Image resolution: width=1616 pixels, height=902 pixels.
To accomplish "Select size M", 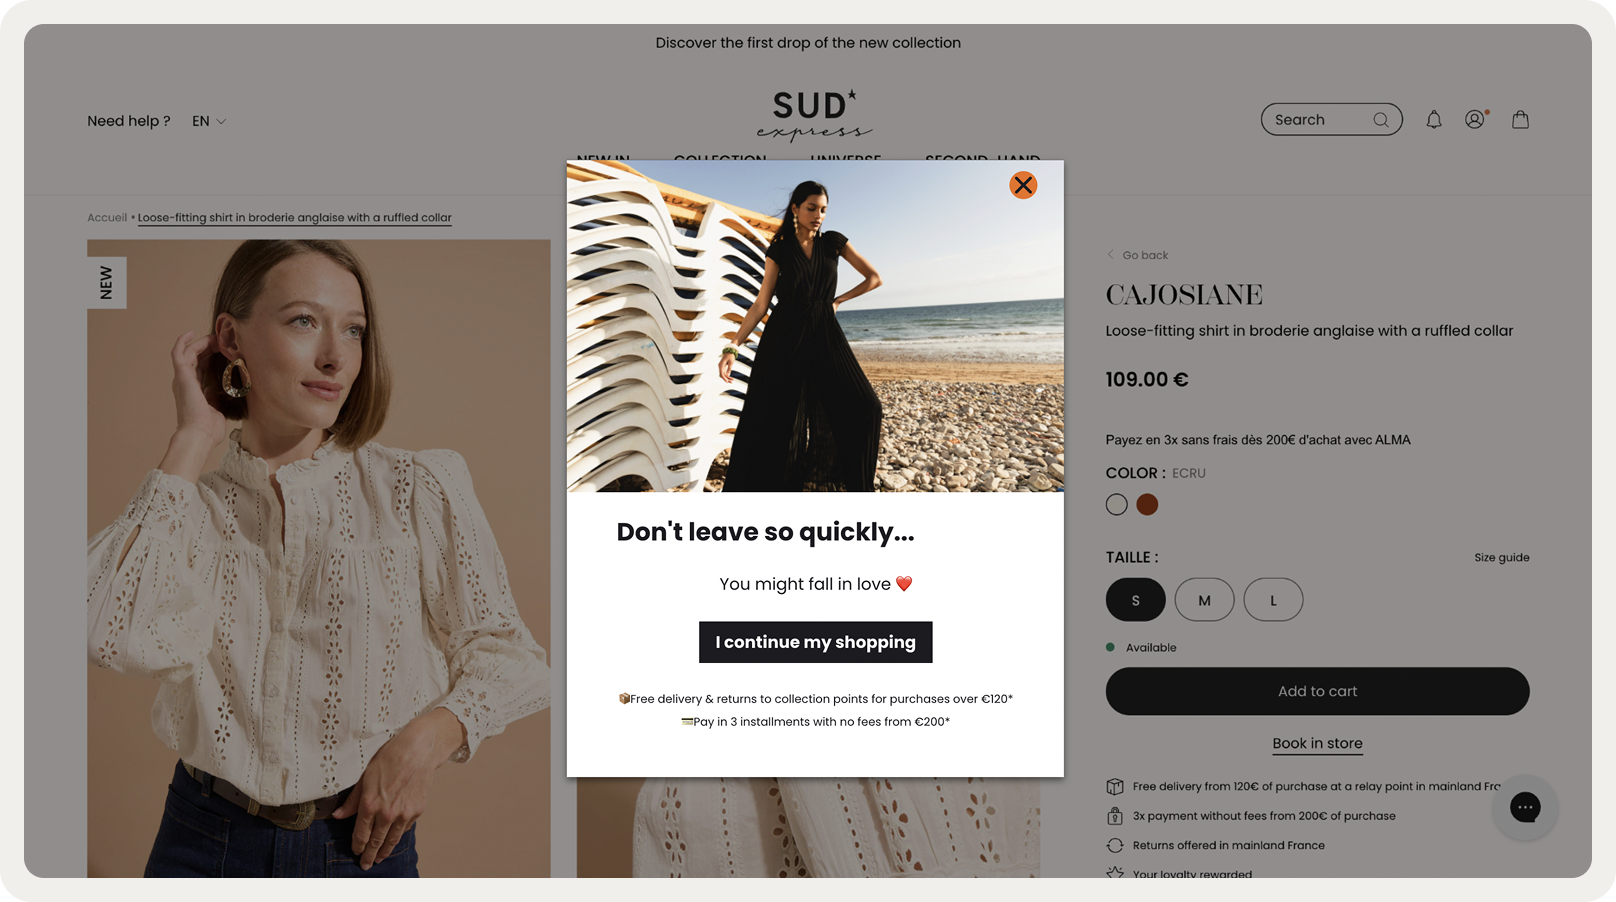I will point(1204,600).
